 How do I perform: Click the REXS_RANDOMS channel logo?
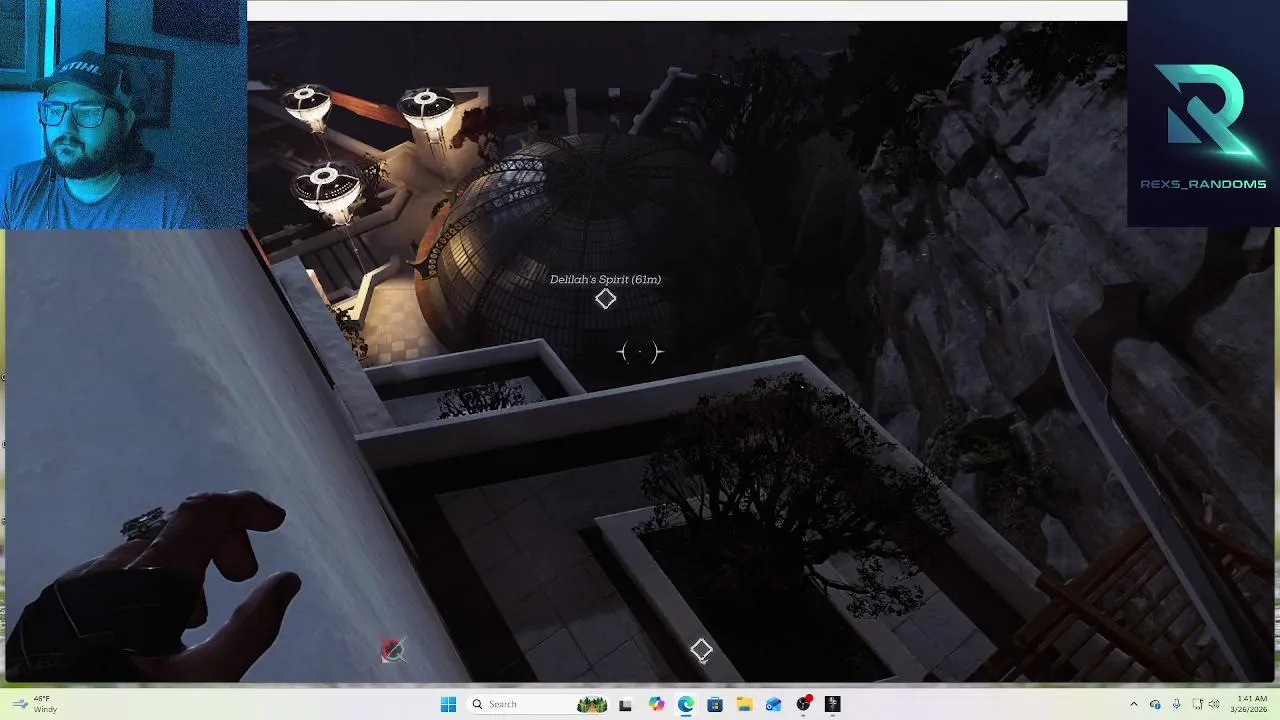point(1204,113)
